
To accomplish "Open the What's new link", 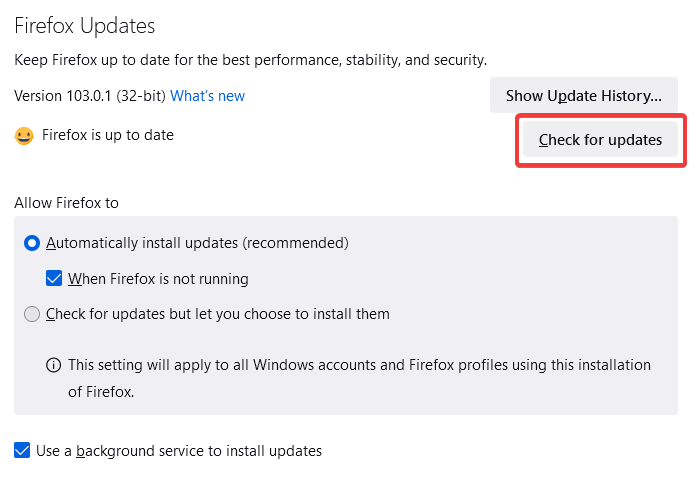I will [x=207, y=96].
